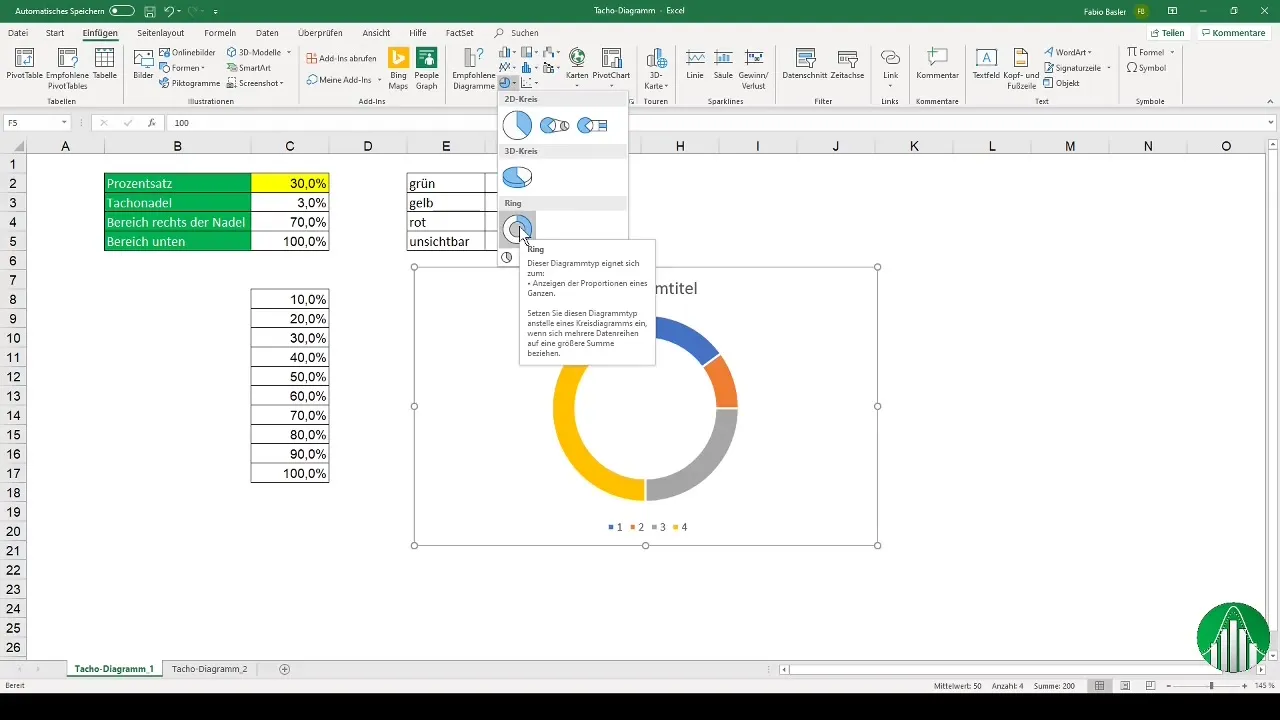This screenshot has height=720, width=1280.
Task: Insert a Textfeld
Action: click(986, 65)
